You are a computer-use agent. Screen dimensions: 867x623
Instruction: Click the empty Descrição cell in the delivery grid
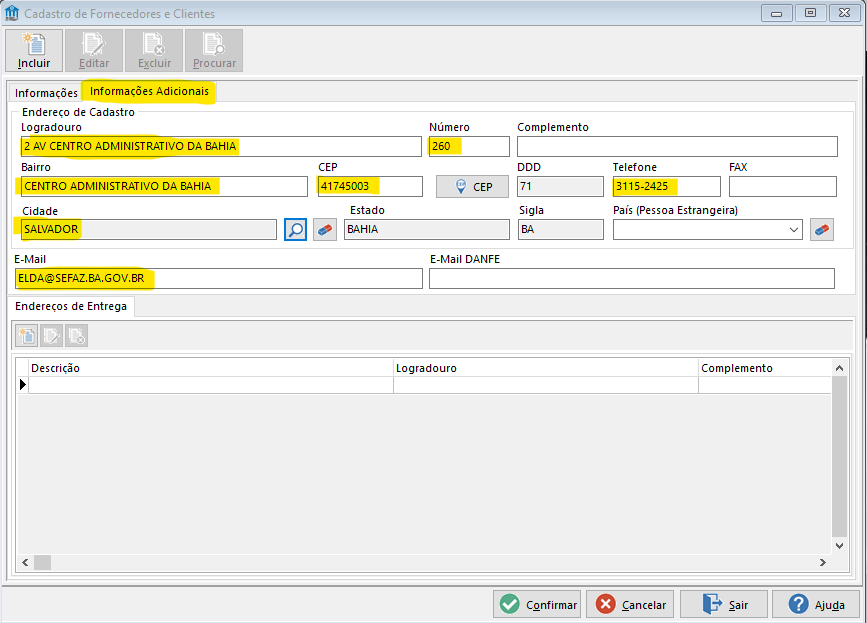point(211,385)
